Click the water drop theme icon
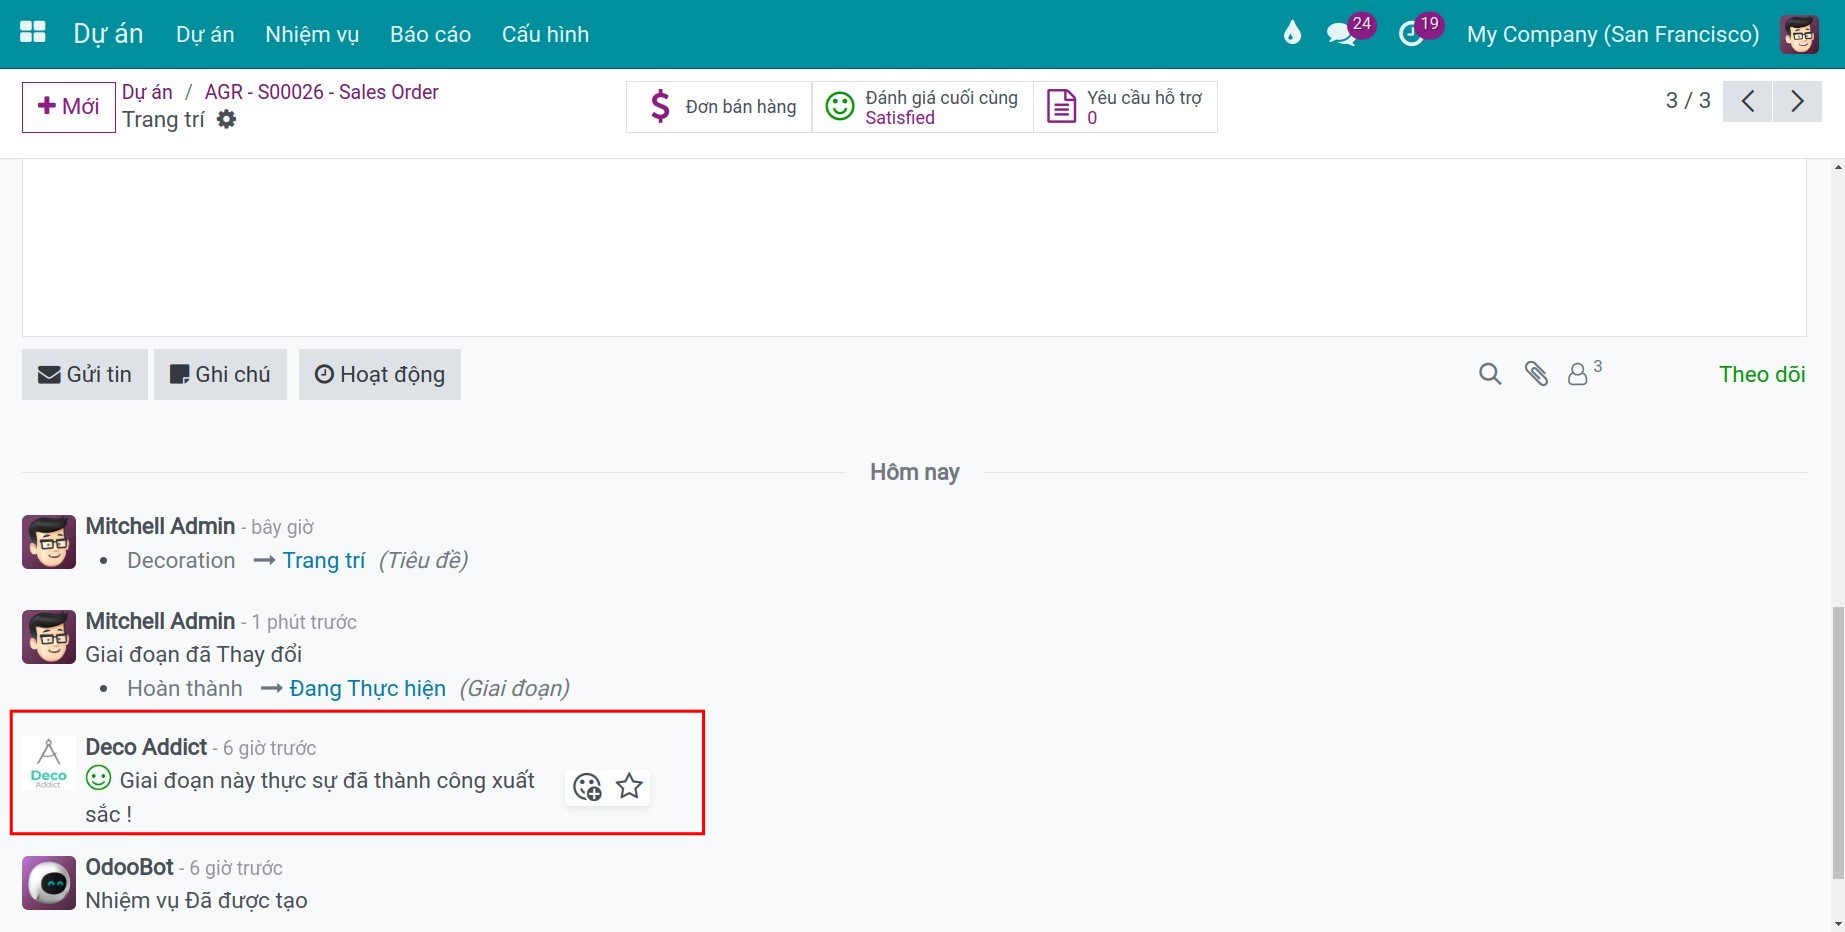Viewport: 1845px width, 932px height. (x=1292, y=34)
